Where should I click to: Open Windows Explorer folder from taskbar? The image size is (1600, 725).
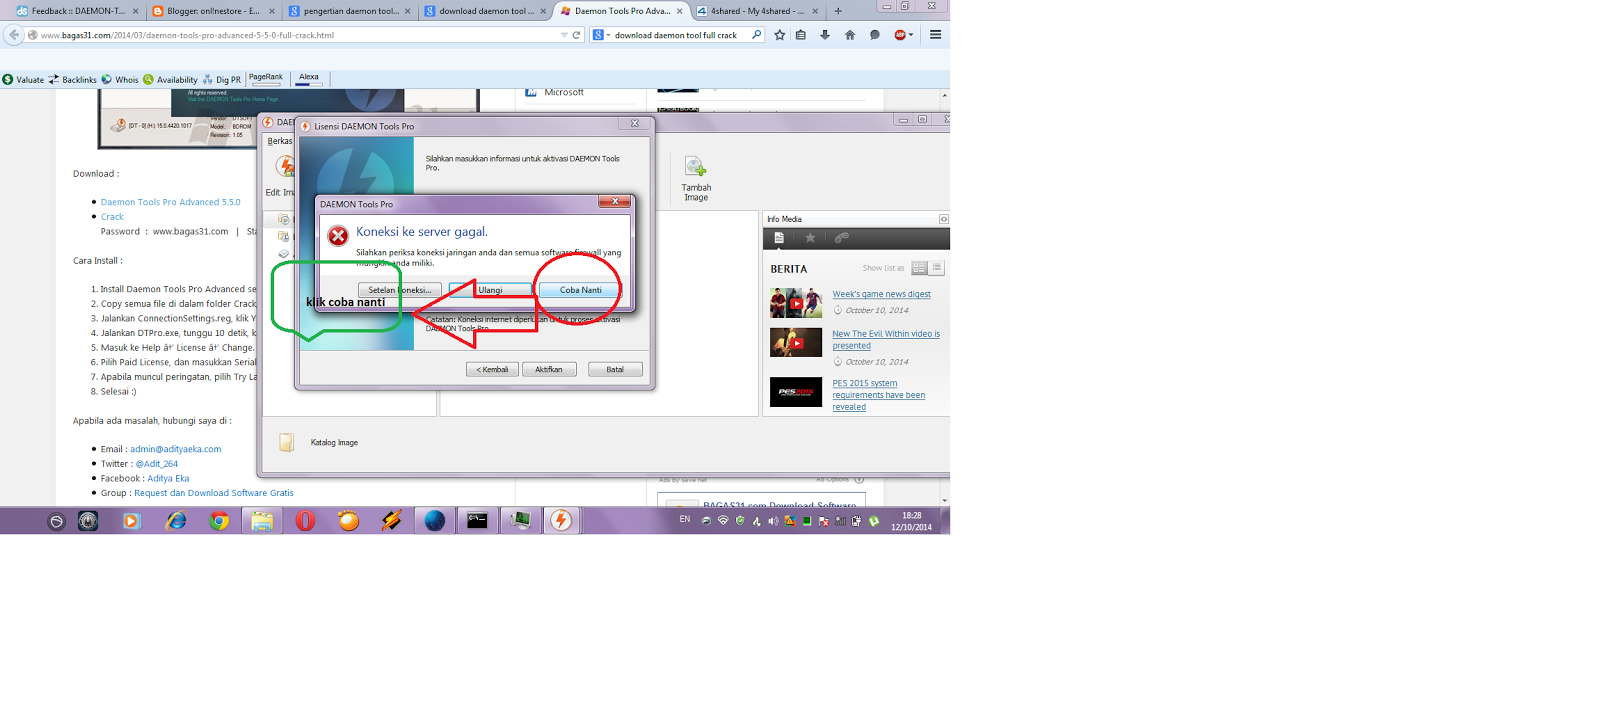(262, 521)
